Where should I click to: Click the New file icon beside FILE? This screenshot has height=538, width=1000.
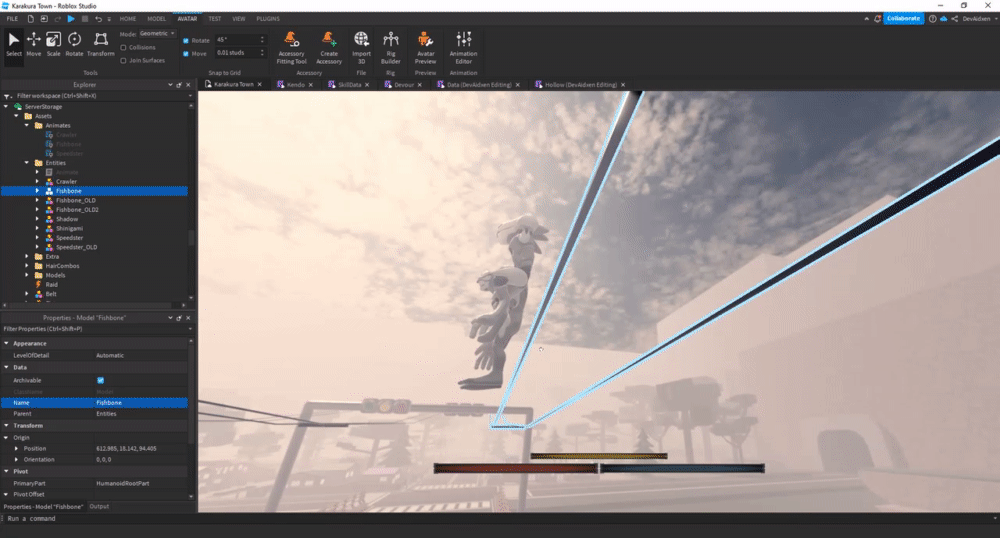click(30, 19)
